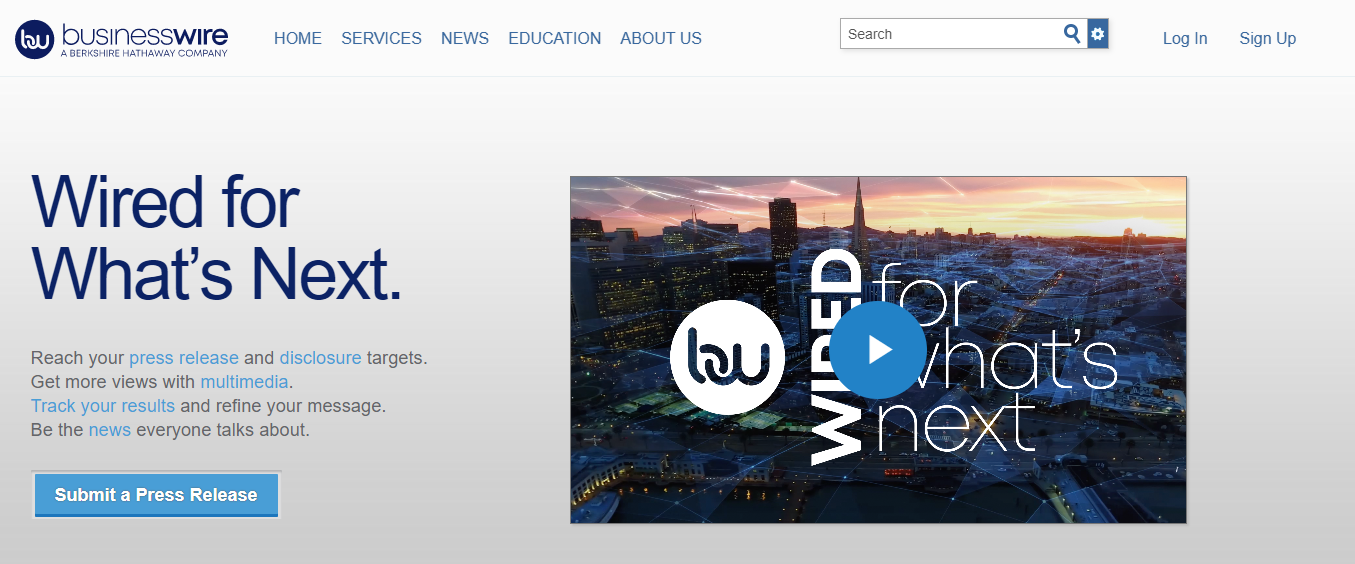The image size is (1355, 564).
Task: Open advanced search settings gear icon
Action: [1098, 34]
